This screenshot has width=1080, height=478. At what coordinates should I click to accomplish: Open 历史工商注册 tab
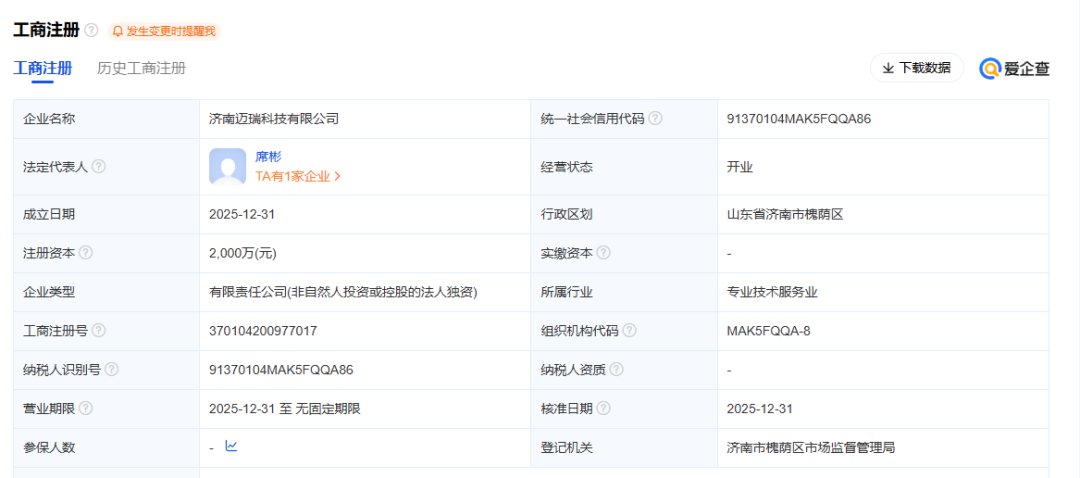142,68
